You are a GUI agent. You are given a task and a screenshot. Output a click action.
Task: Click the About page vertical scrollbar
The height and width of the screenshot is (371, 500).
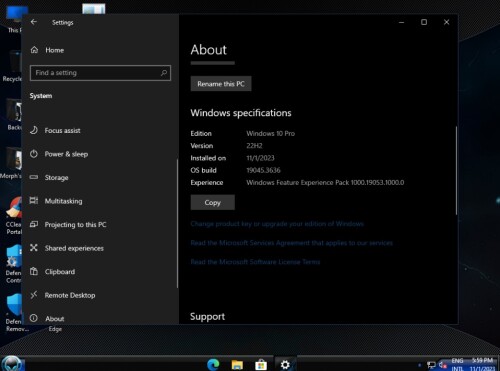[x=456, y=170]
